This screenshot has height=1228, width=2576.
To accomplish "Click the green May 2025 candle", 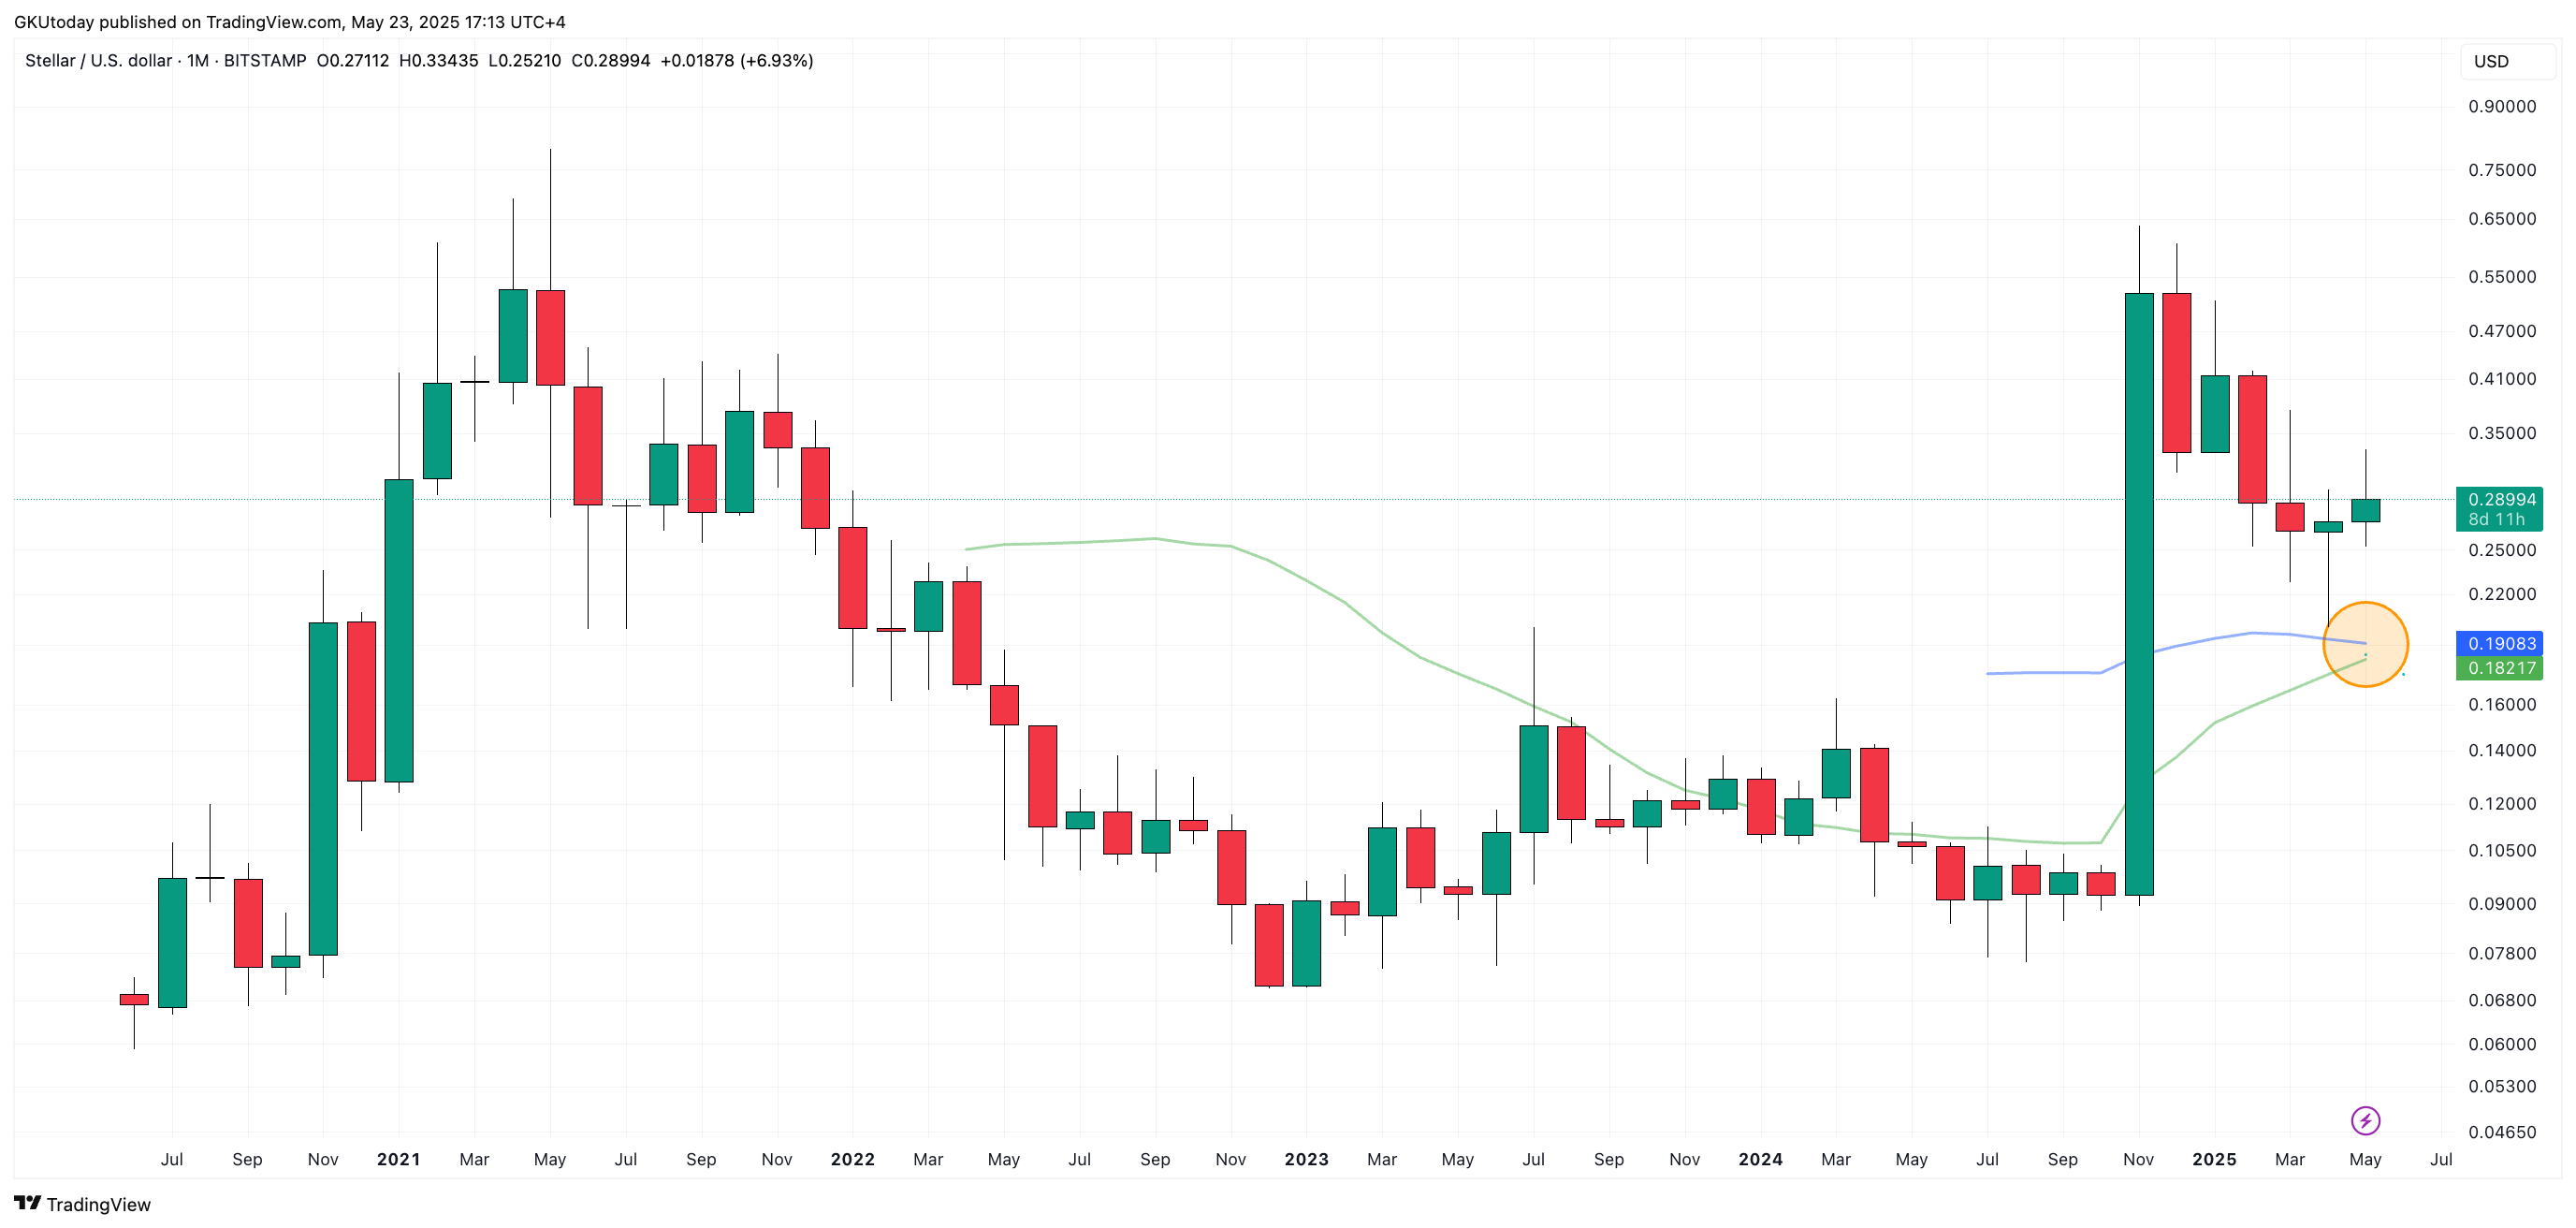I will pyautogui.click(x=2365, y=510).
